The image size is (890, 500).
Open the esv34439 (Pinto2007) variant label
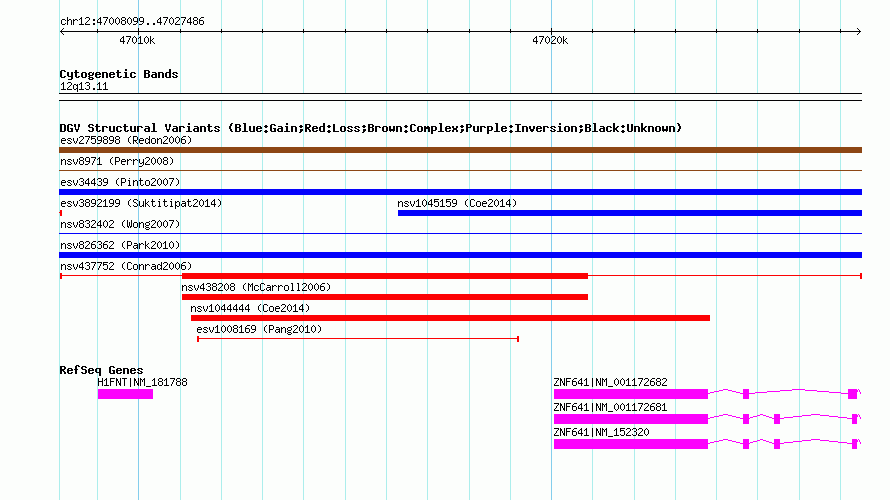tap(120, 182)
